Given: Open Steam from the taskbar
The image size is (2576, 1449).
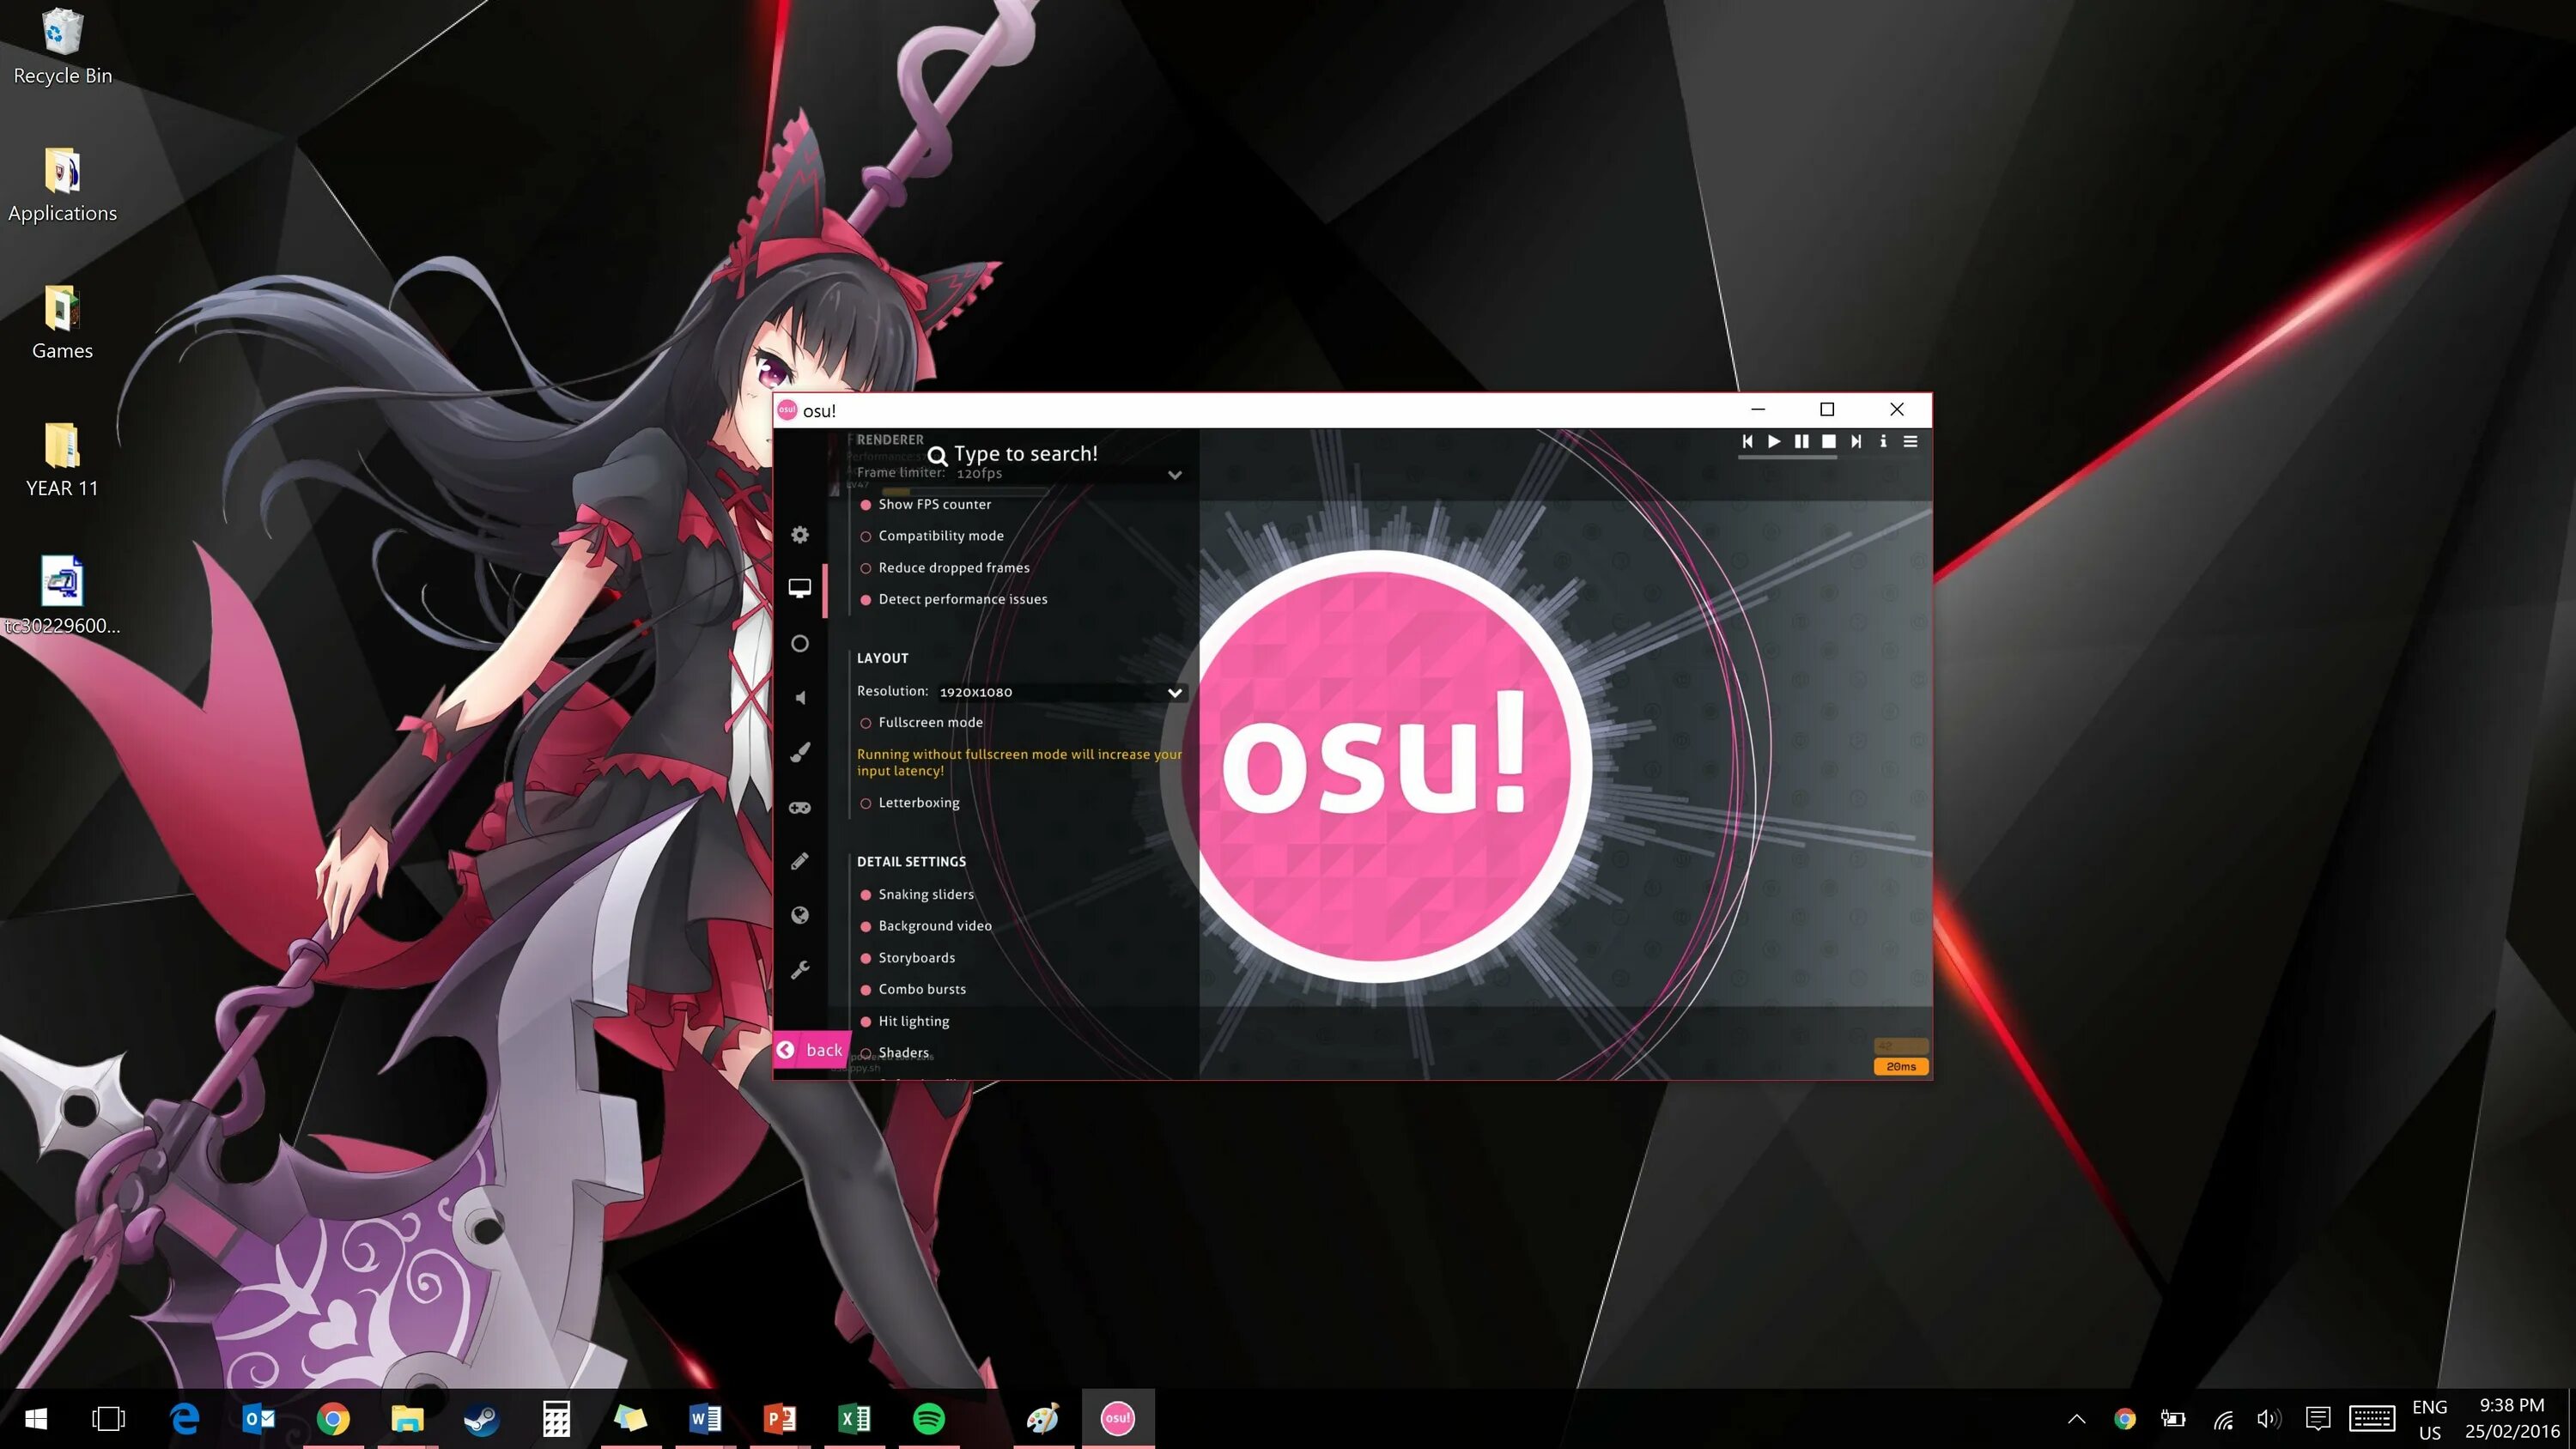Looking at the screenshot, I should click(x=481, y=1418).
